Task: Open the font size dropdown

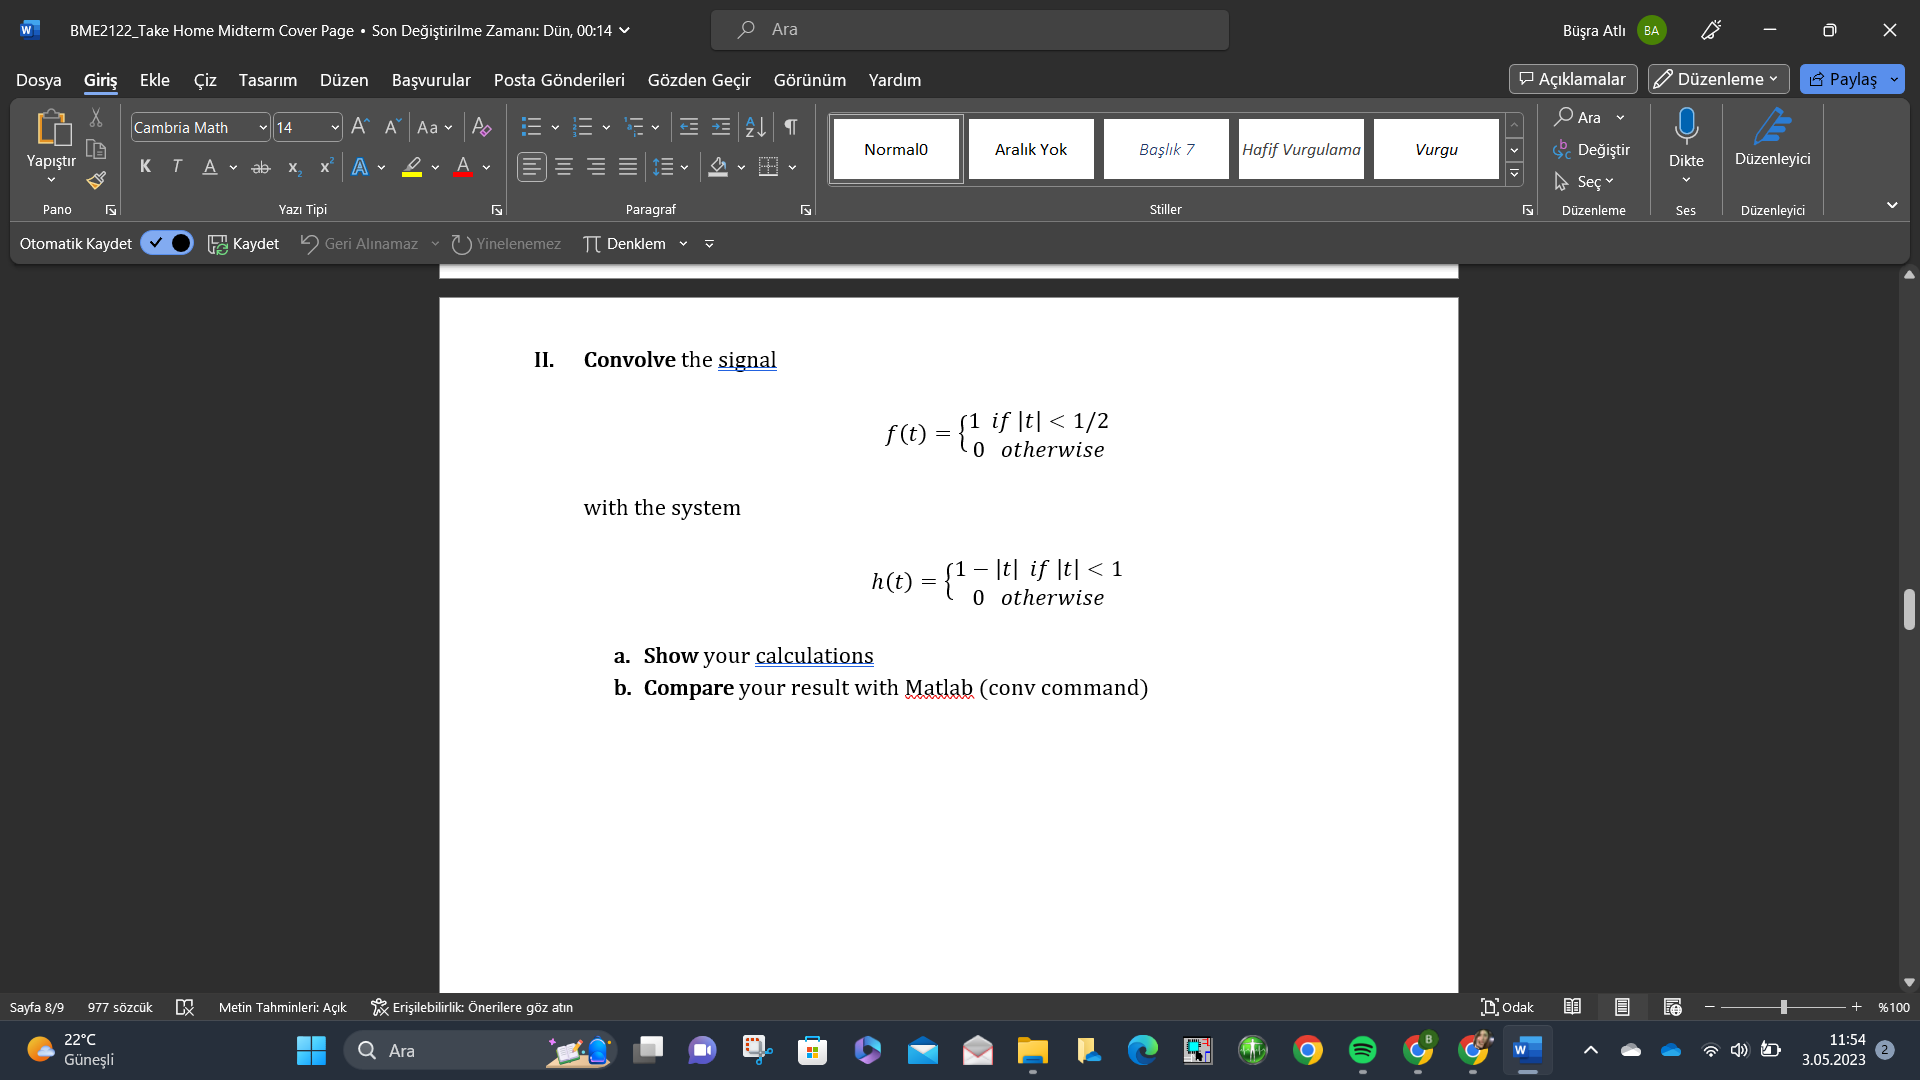Action: tap(333, 127)
